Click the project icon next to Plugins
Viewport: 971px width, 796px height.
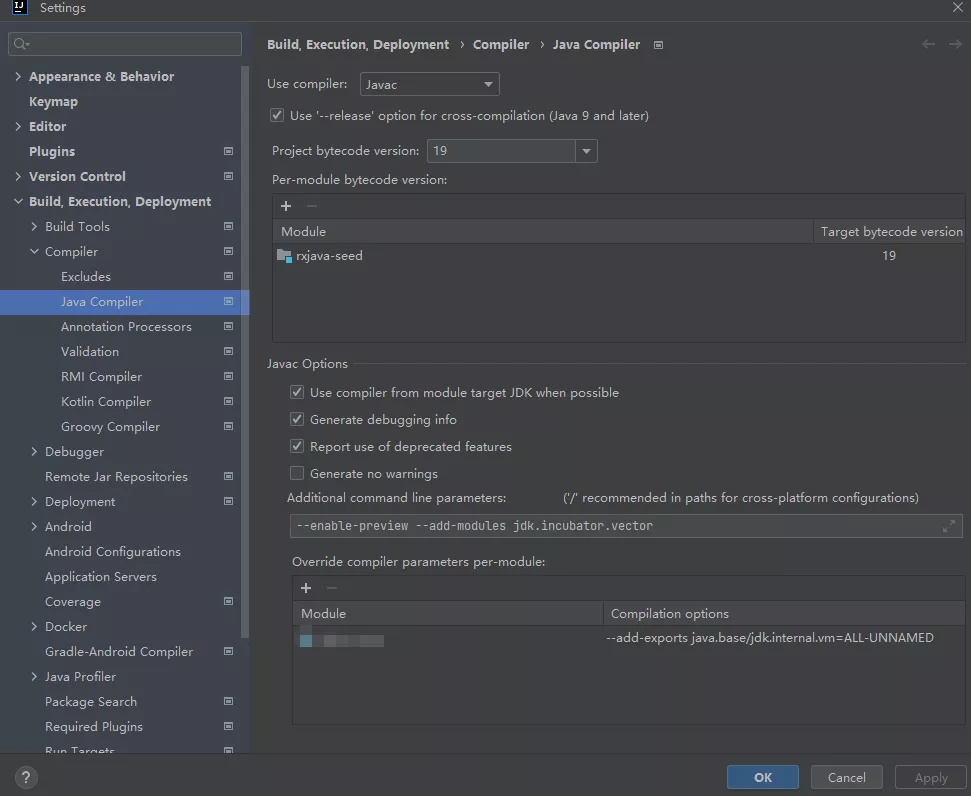pyautogui.click(x=229, y=151)
